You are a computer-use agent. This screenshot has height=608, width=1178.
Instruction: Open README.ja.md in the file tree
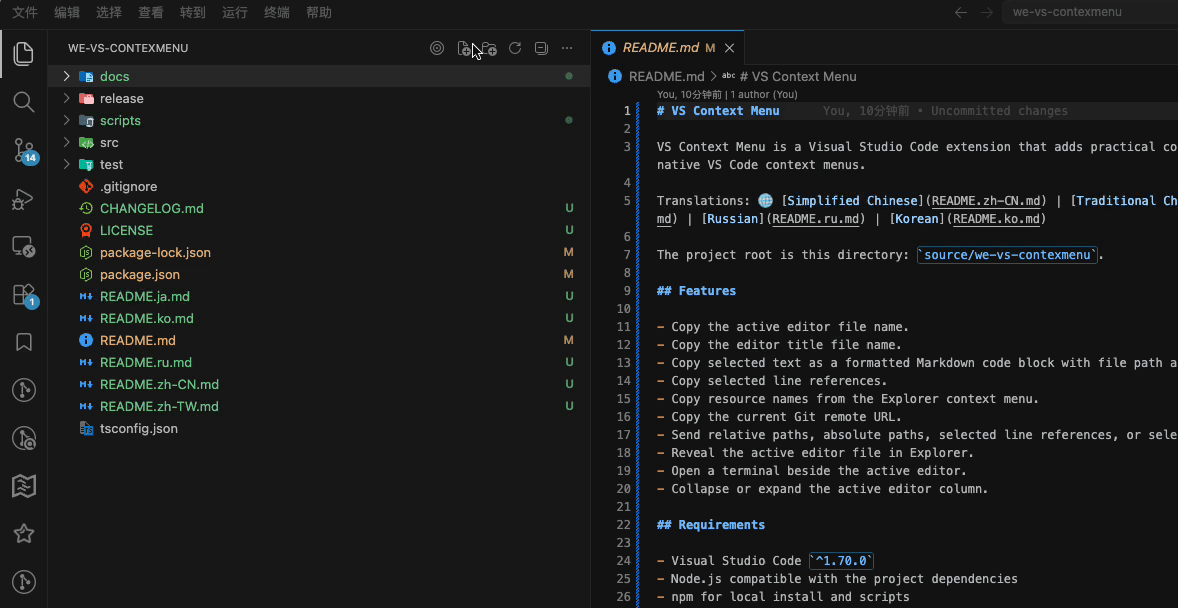(144, 296)
